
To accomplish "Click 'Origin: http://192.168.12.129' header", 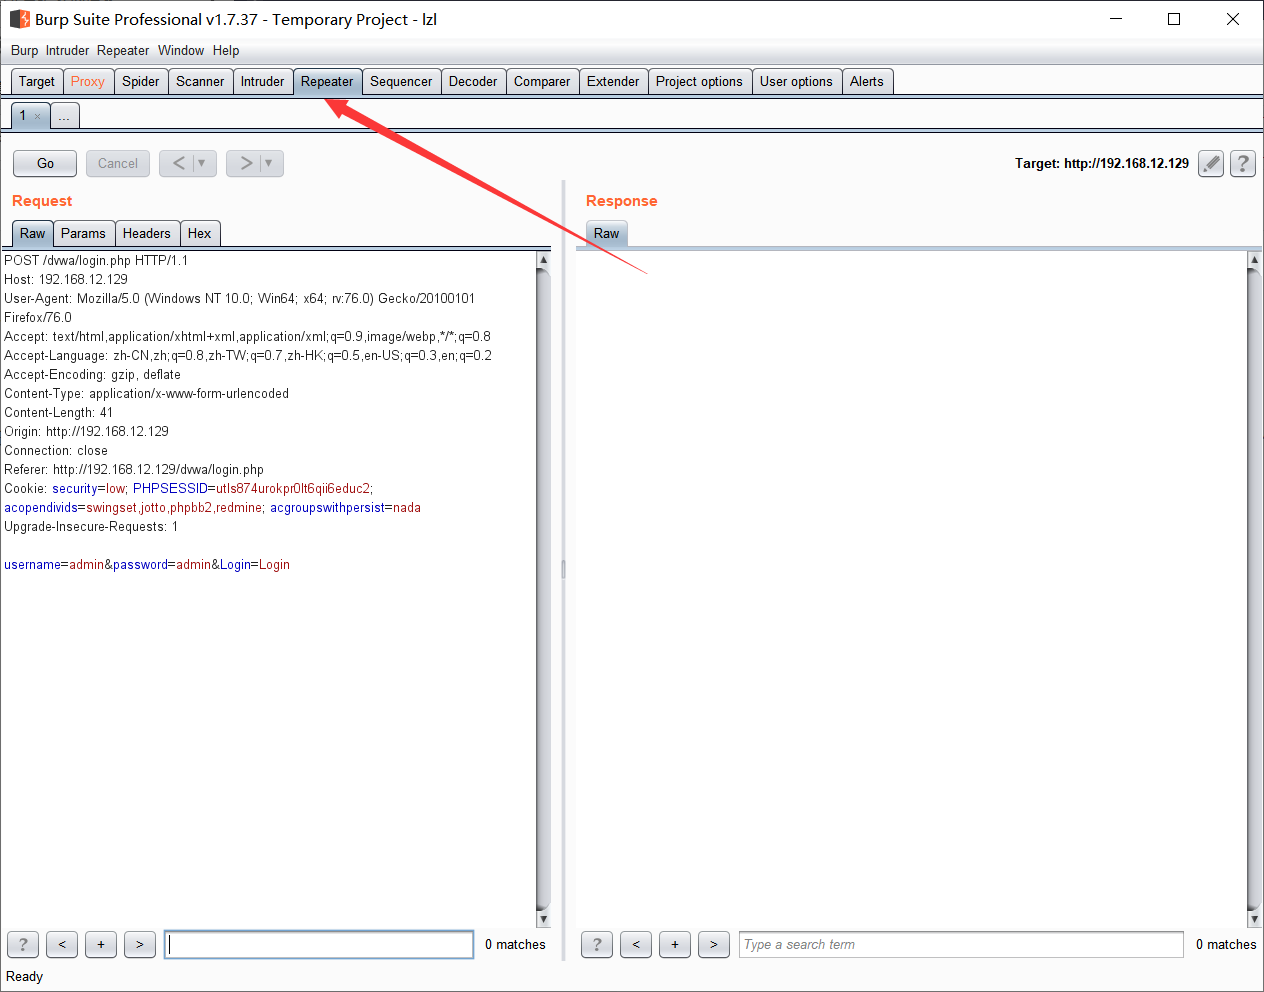I will point(87,431).
